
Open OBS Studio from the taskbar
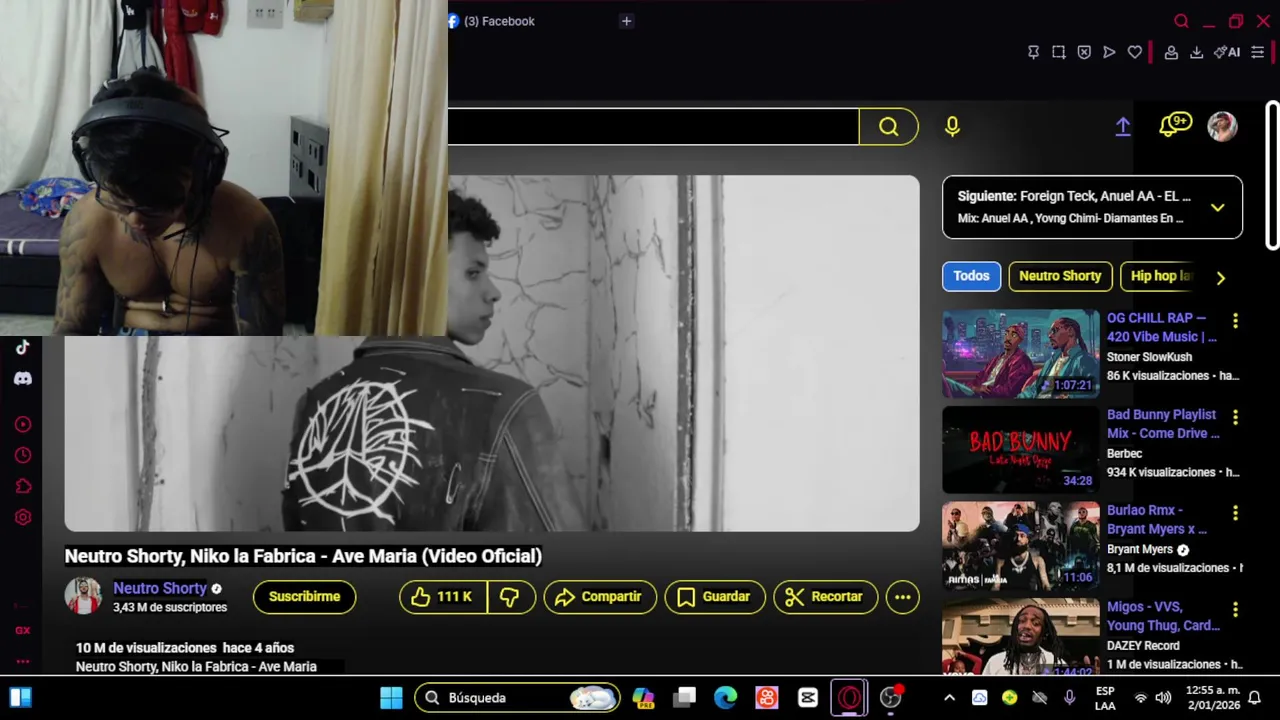coord(890,697)
